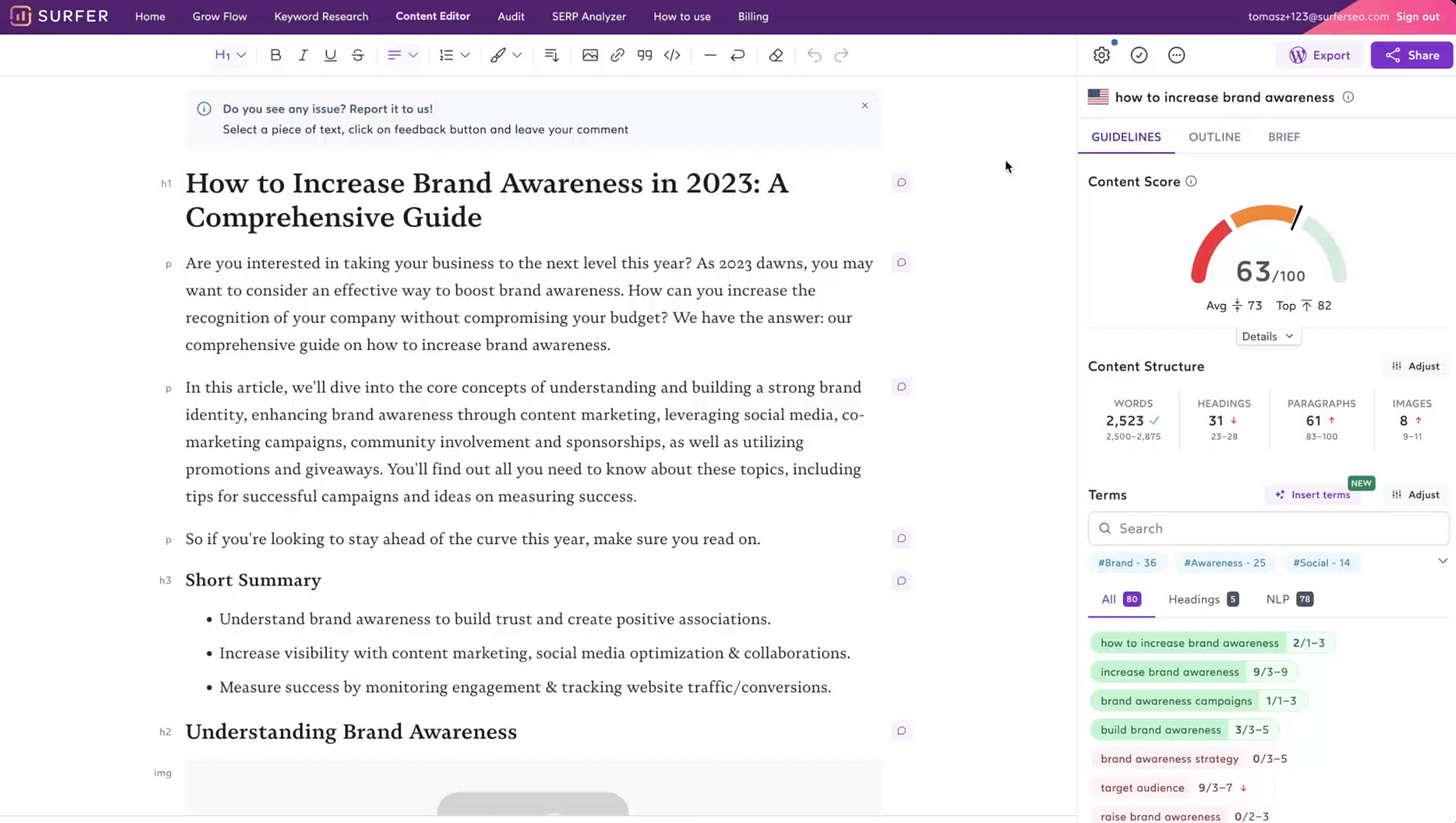This screenshot has width=1456, height=823.
Task: Toggle the #Social - 14 term filter
Action: [x=1321, y=562]
